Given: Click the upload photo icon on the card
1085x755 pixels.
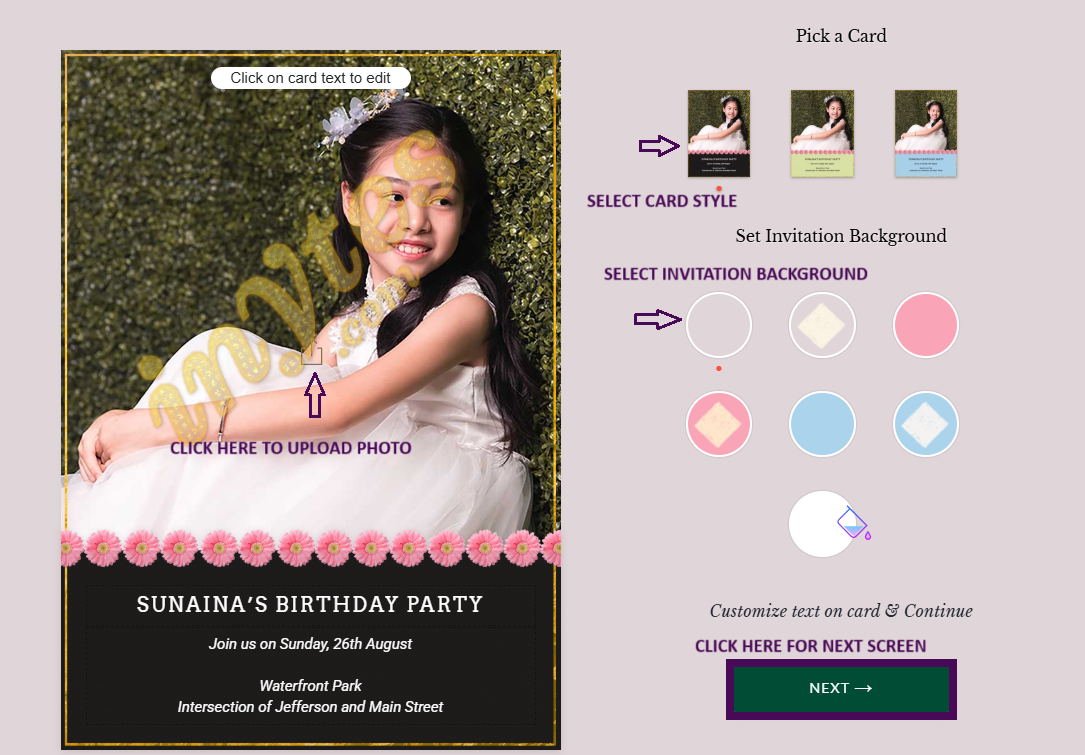Looking at the screenshot, I should pos(313,354).
